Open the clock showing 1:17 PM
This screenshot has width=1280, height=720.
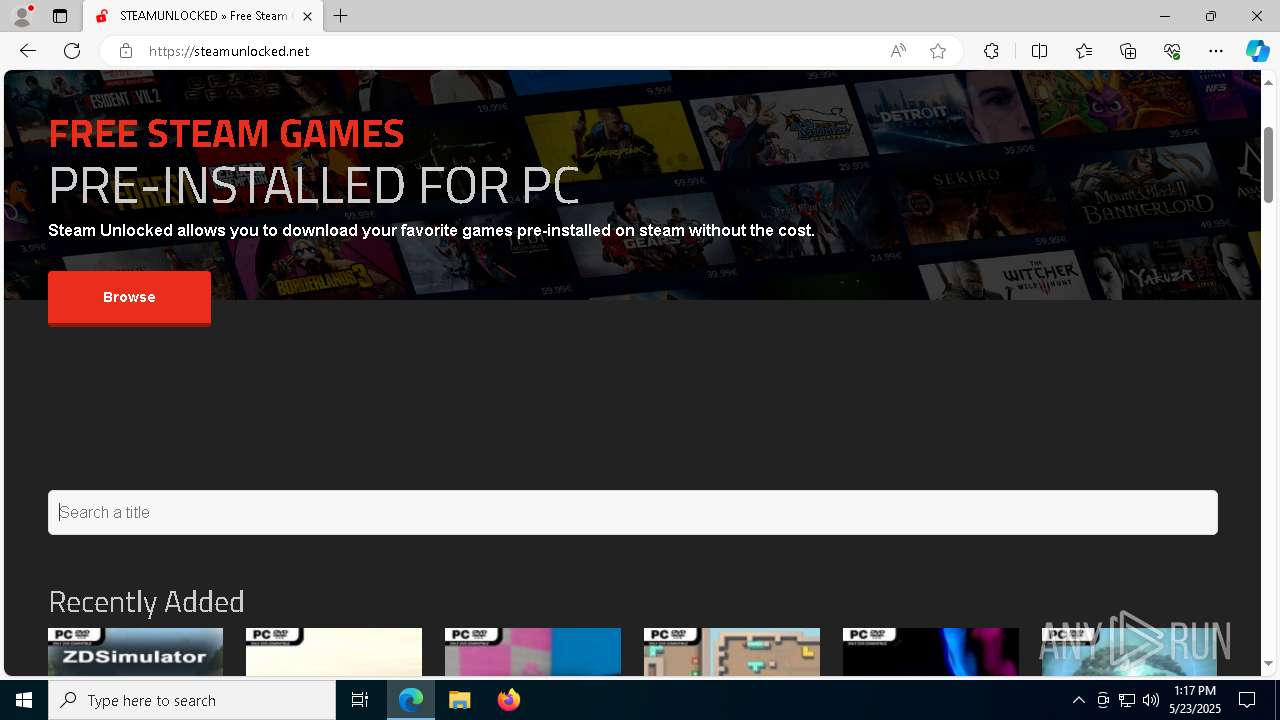tap(1194, 700)
